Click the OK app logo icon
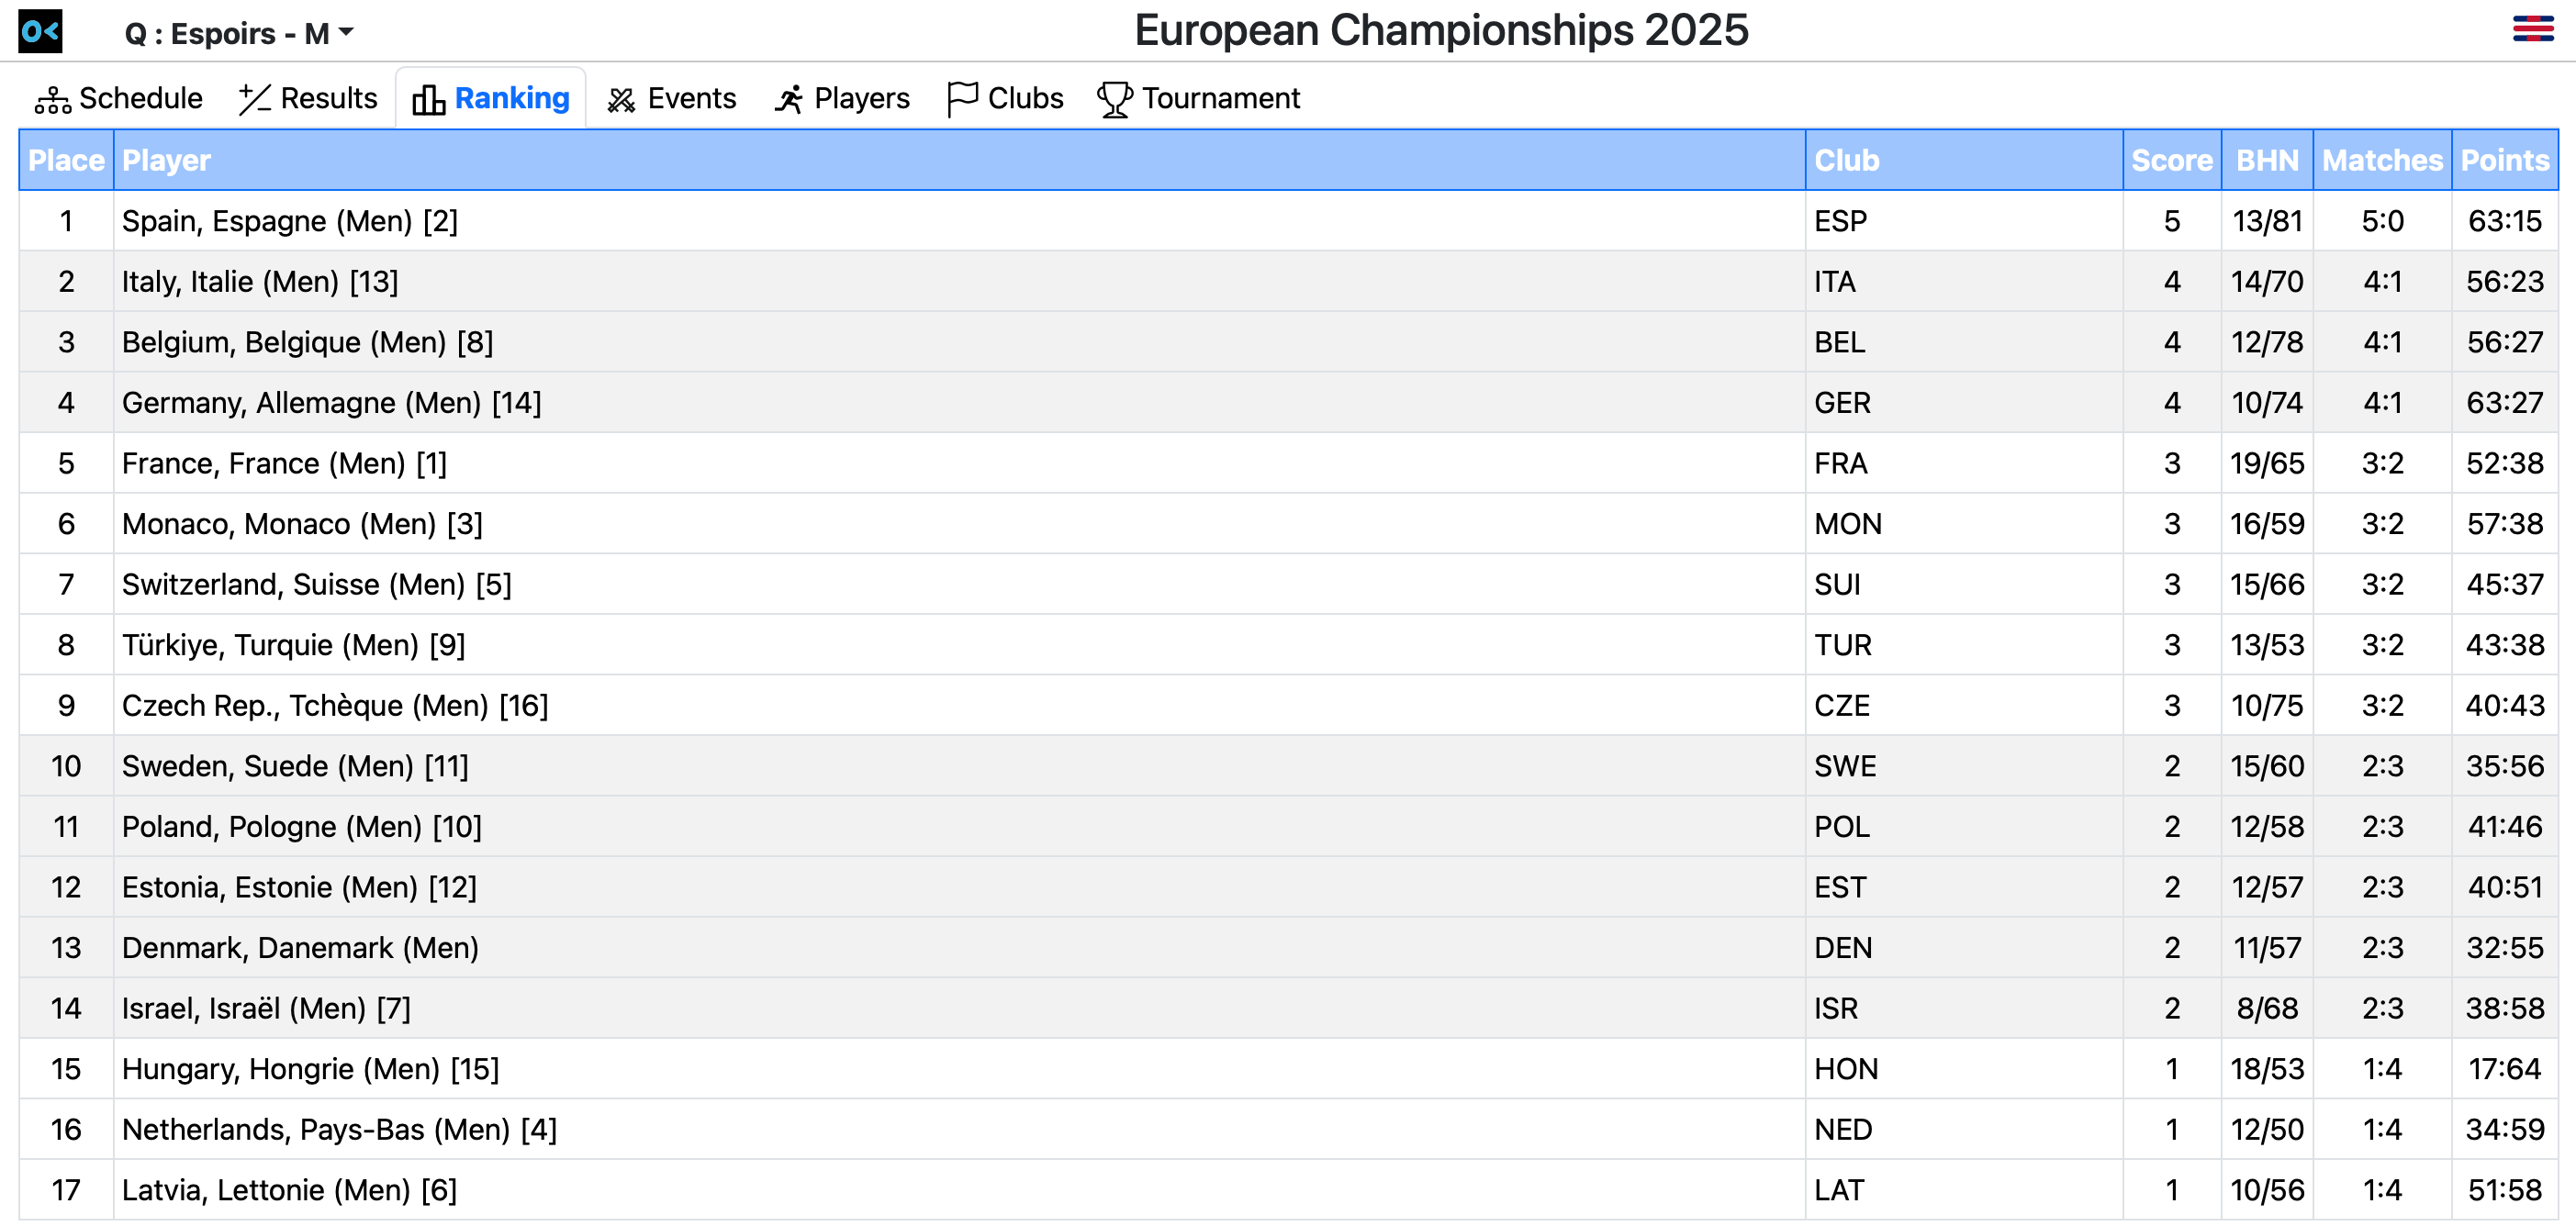Screen dimensions: 2576x1226 coord(40,31)
